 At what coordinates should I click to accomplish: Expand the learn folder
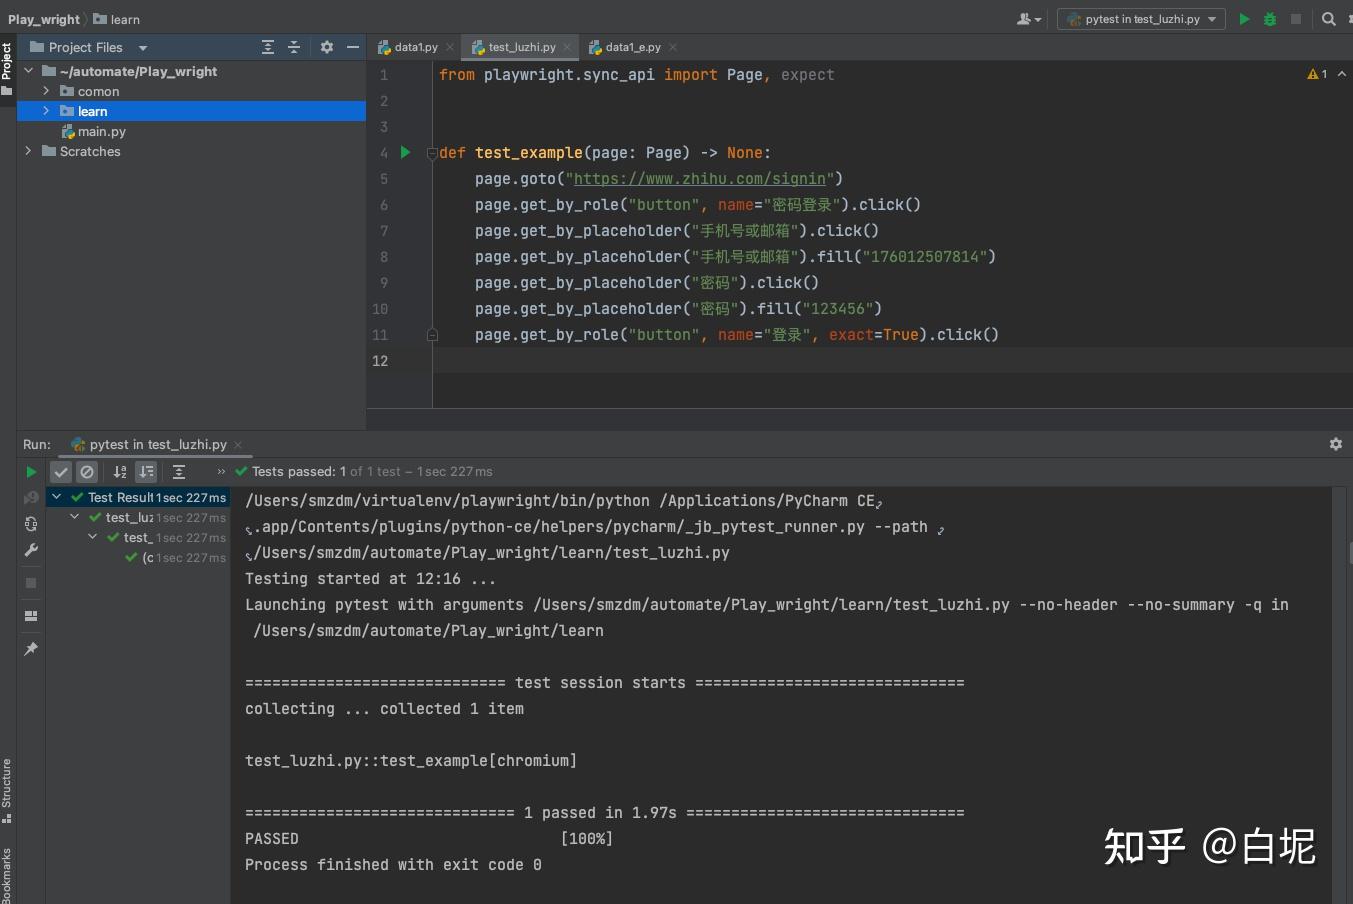tap(46, 111)
